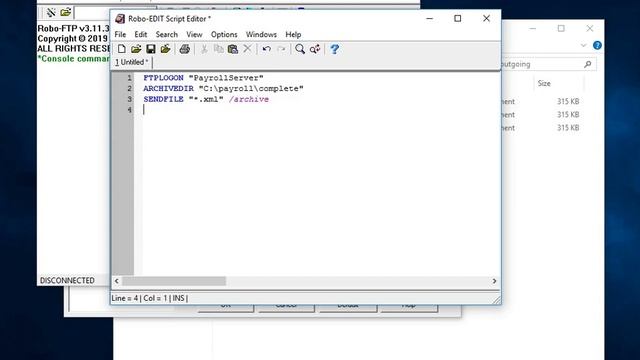Click the "C:\payroll\complete" path string
Viewport: 640px width, 360px height.
pyautogui.click(x=251, y=88)
